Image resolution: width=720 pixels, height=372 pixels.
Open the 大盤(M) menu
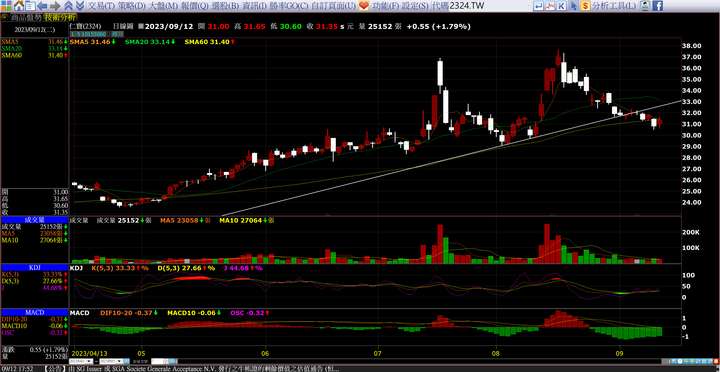pyautogui.click(x=163, y=6)
